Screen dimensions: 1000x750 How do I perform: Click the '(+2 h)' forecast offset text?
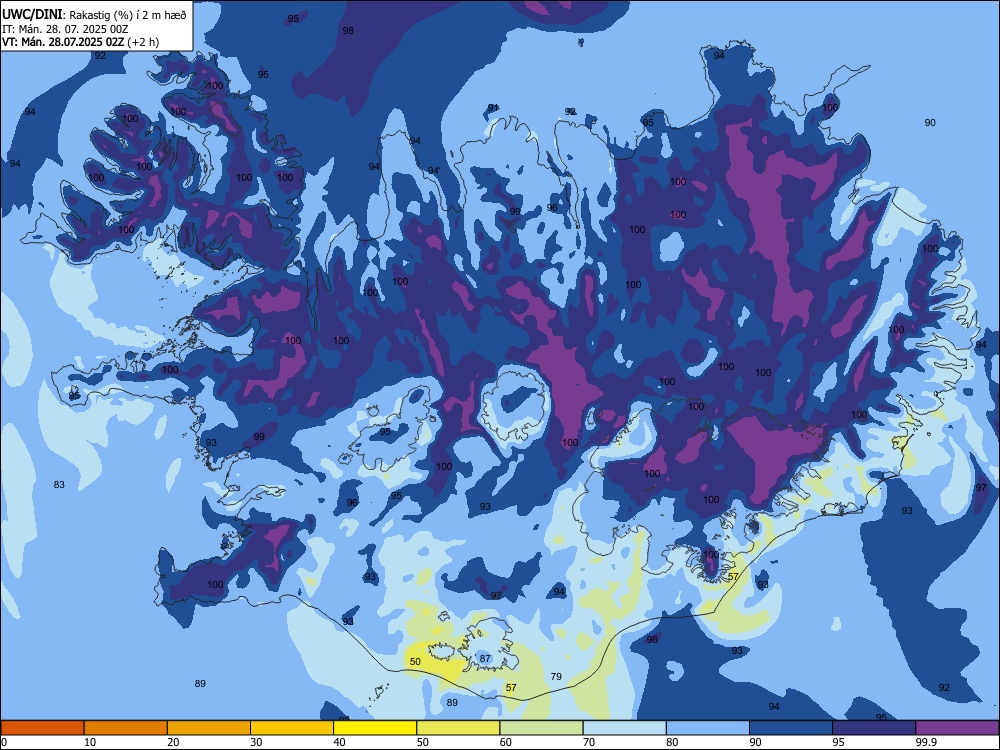(x=143, y=42)
